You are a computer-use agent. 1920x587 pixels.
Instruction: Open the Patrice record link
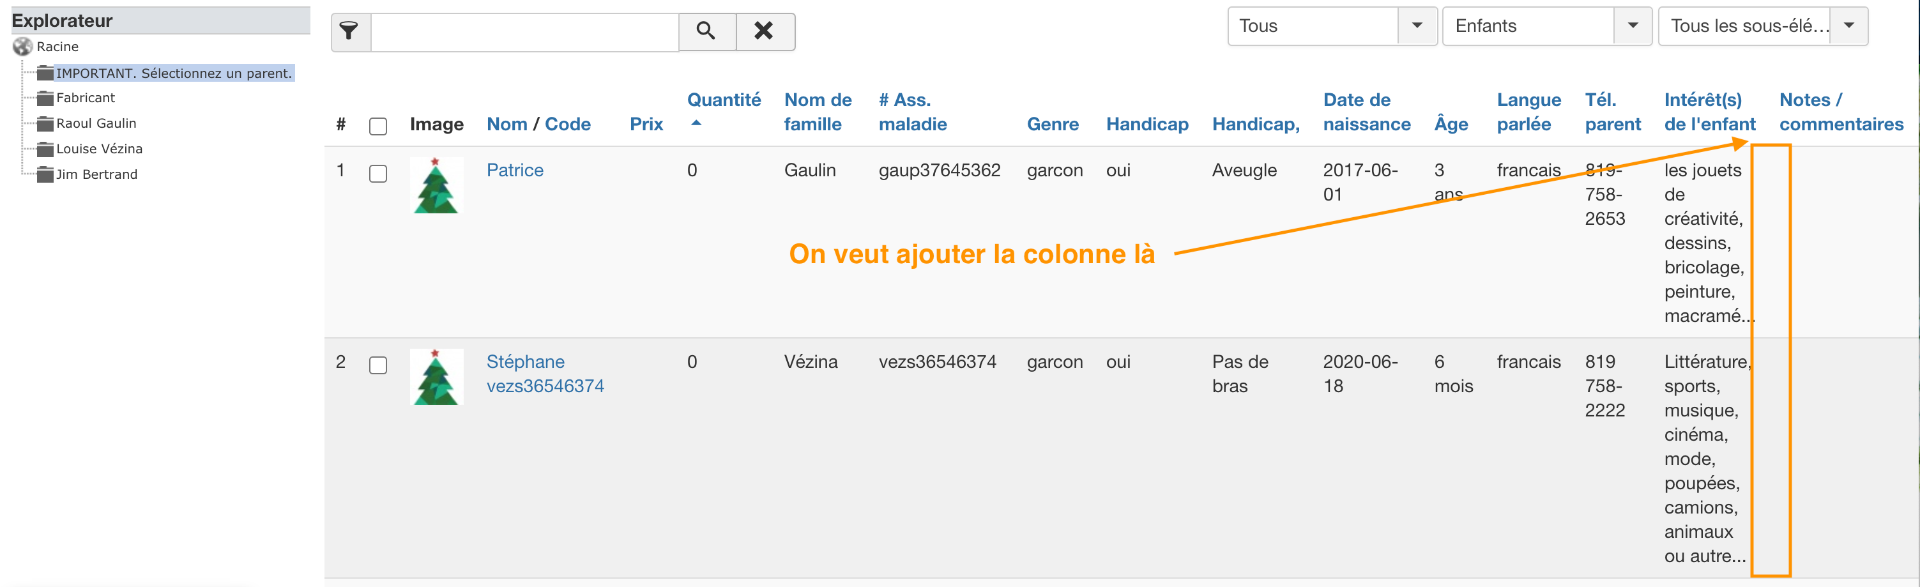click(515, 170)
